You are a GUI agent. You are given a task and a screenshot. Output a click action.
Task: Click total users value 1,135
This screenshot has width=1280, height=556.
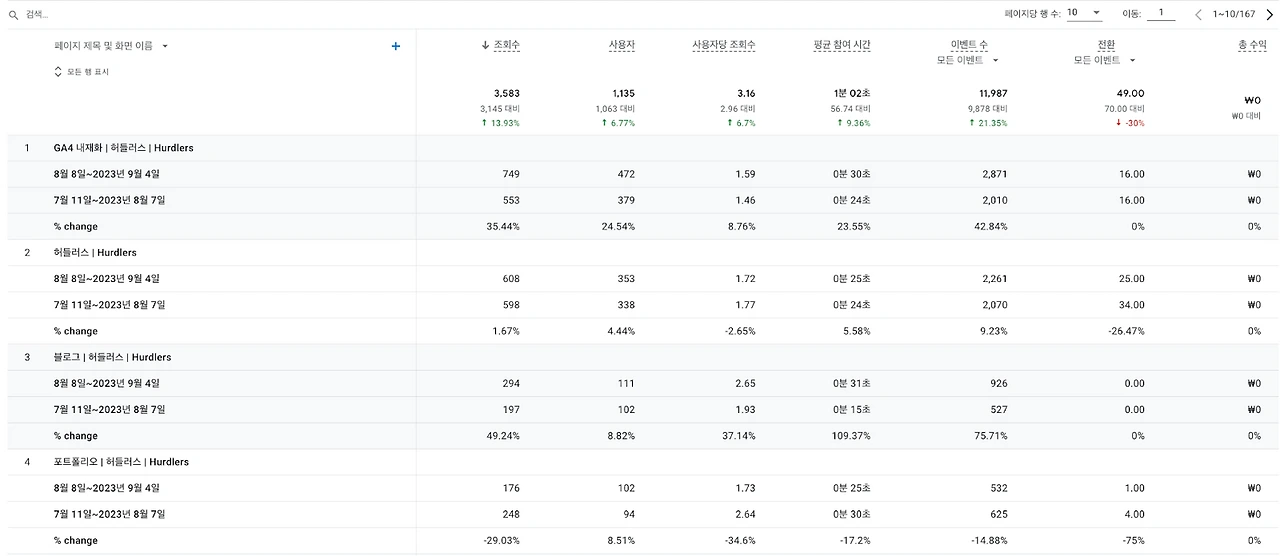(x=623, y=94)
